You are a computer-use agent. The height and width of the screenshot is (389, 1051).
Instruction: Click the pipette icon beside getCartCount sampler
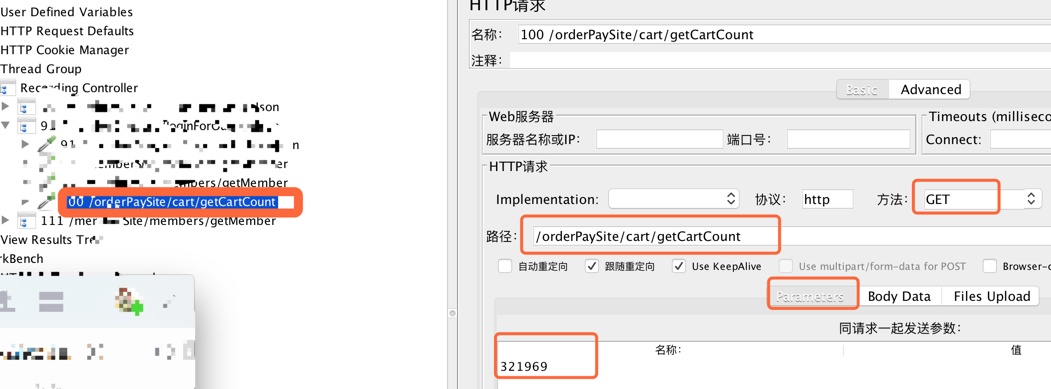46,201
